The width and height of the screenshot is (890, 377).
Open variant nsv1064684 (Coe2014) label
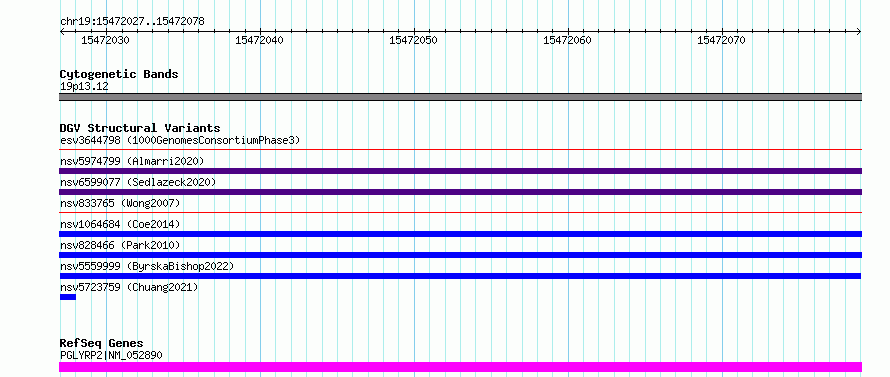point(120,224)
